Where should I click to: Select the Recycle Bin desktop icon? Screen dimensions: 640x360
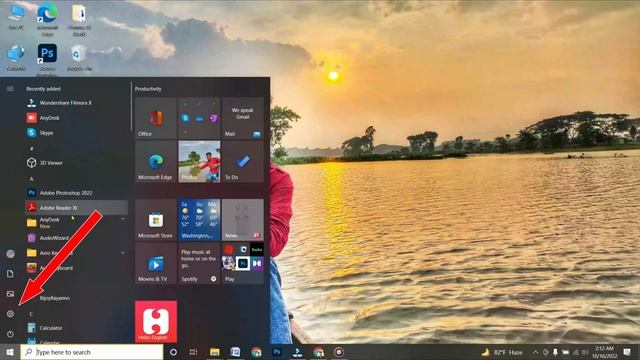click(79, 58)
